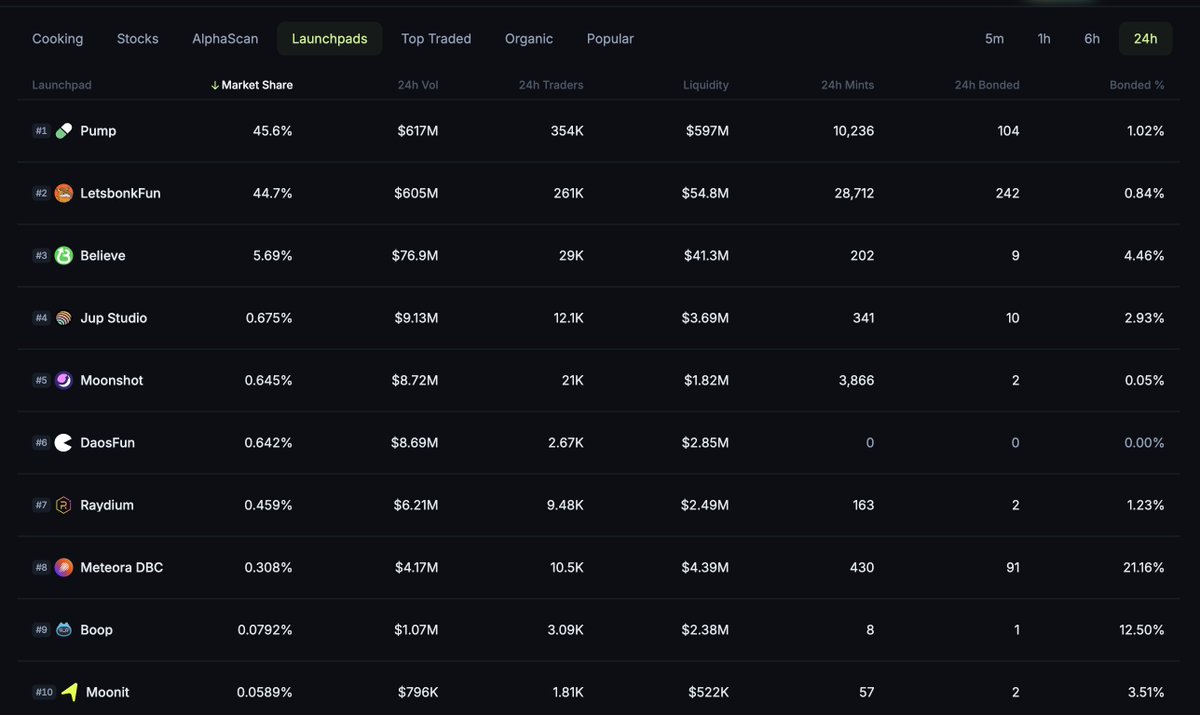The height and width of the screenshot is (715, 1200).
Task: Sort by the 24h Bonded column header
Action: click(987, 85)
